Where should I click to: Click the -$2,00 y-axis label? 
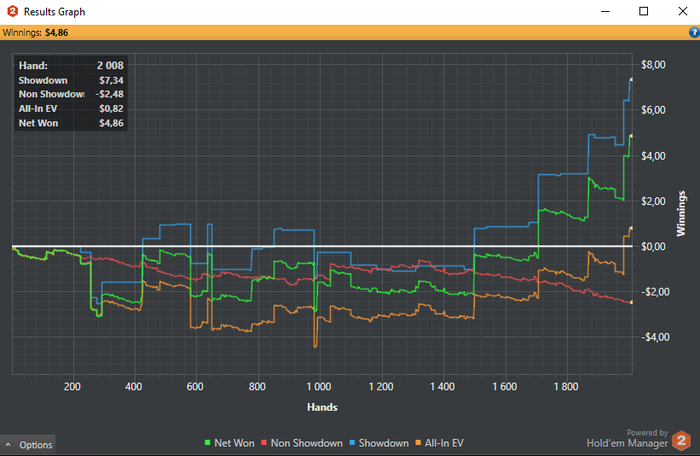655,292
